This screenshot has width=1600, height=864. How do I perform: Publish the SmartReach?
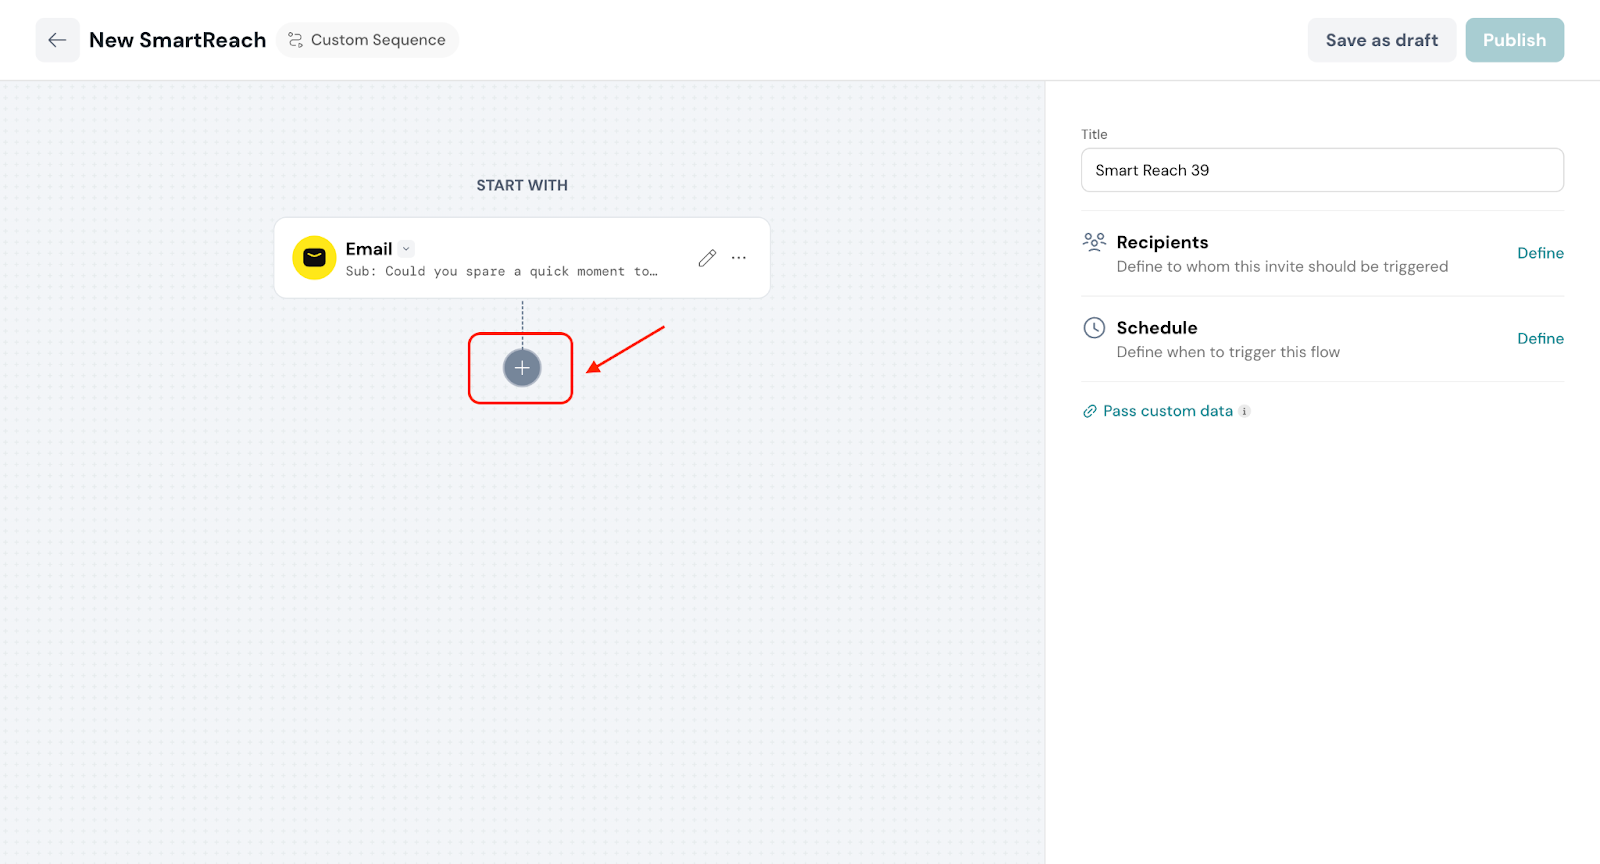tap(1514, 40)
